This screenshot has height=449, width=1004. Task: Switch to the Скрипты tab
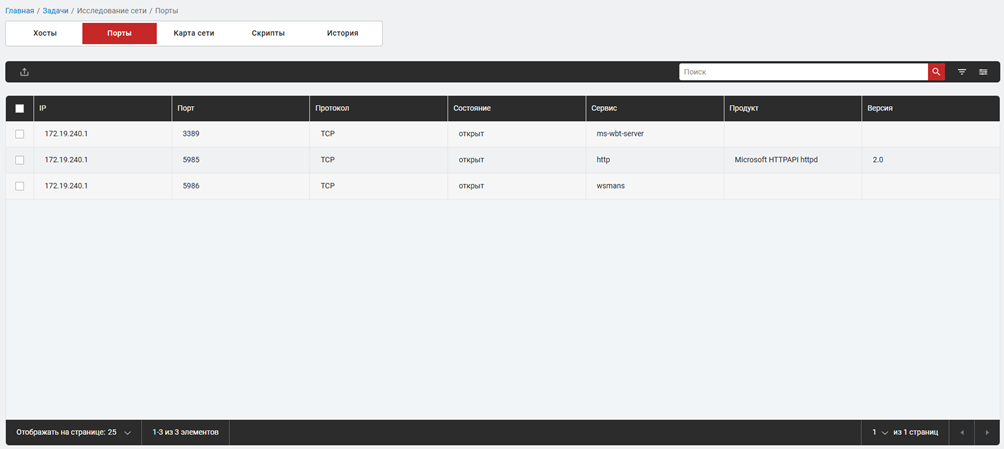tap(268, 33)
